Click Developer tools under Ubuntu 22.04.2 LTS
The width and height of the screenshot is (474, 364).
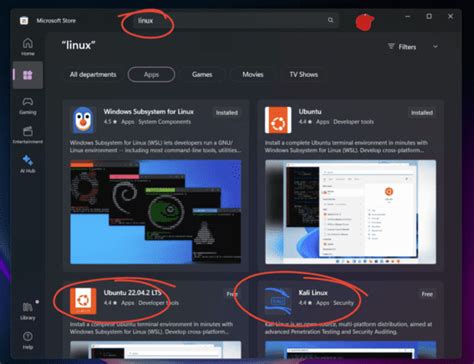pos(159,303)
